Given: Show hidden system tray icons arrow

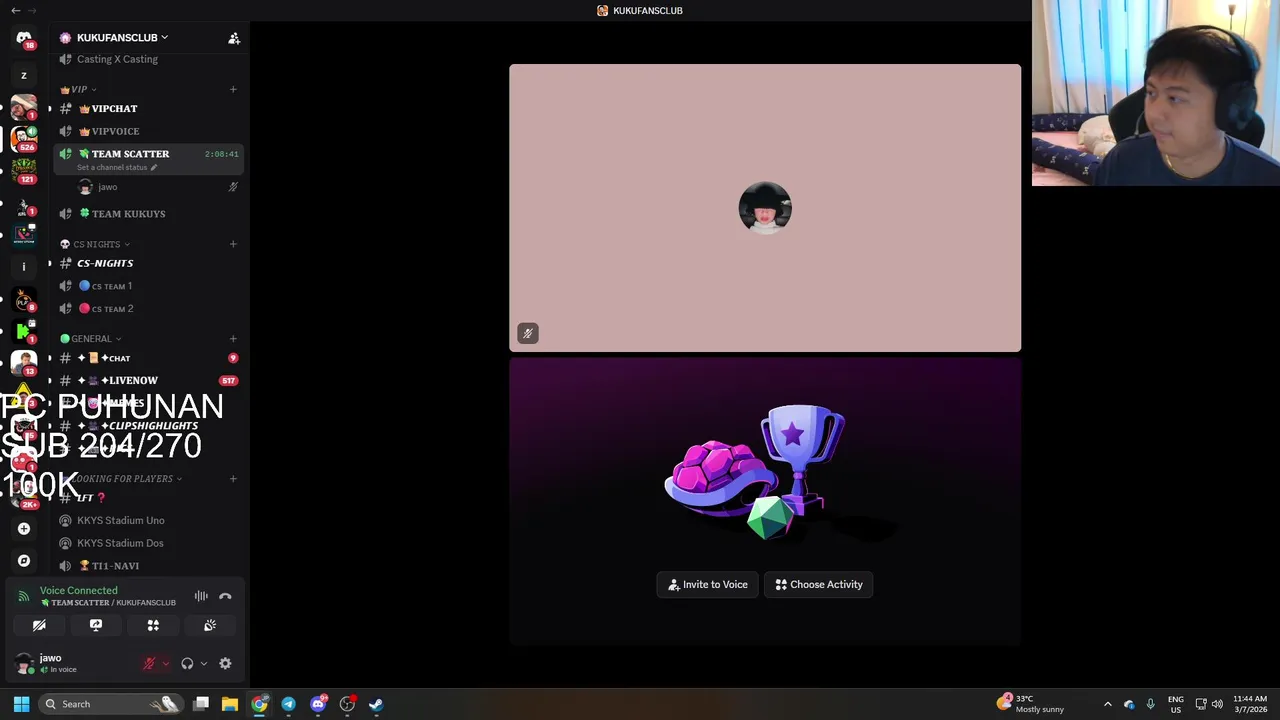Looking at the screenshot, I should click(x=1107, y=704).
